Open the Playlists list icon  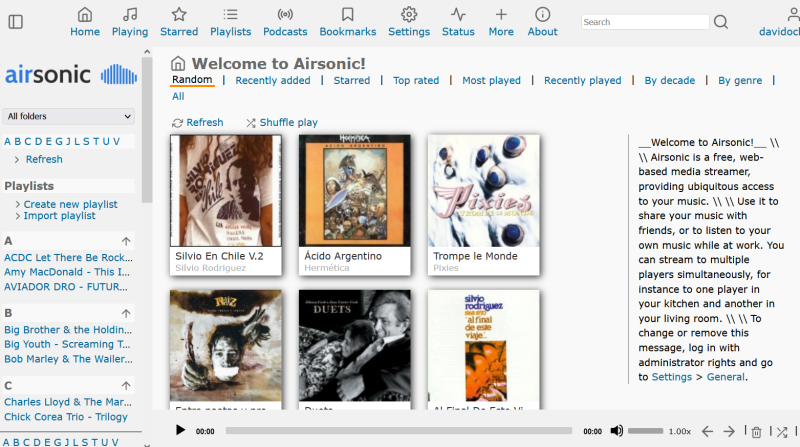click(x=231, y=14)
